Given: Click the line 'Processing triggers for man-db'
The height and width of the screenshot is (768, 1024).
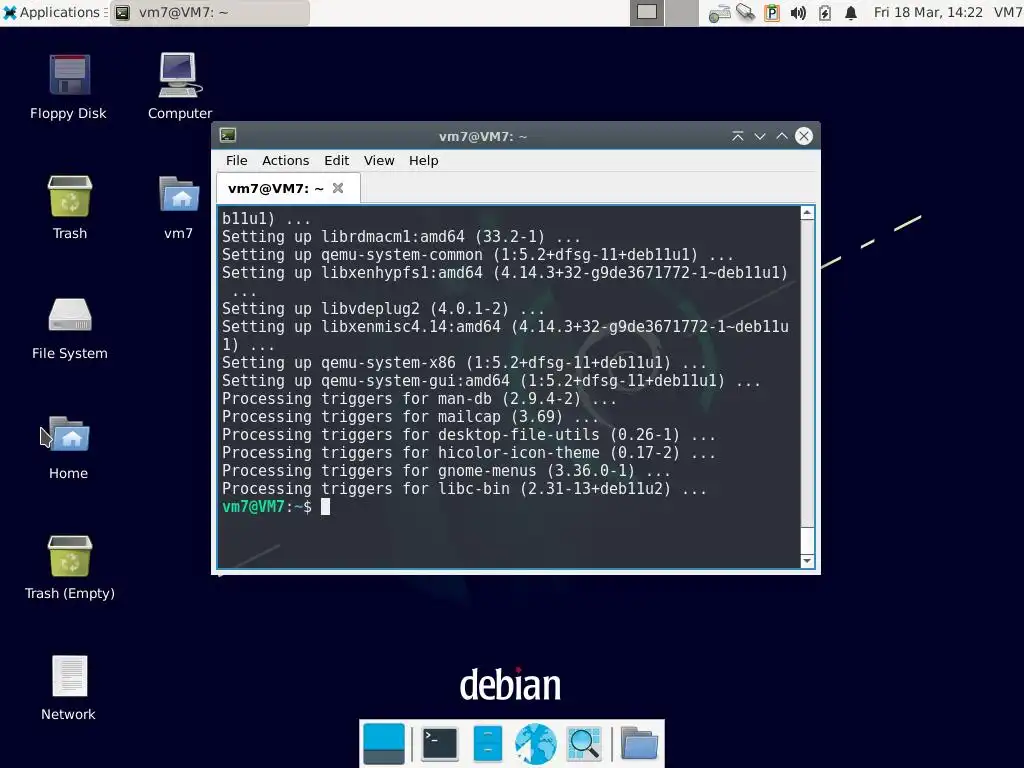Looking at the screenshot, I should 419,399.
